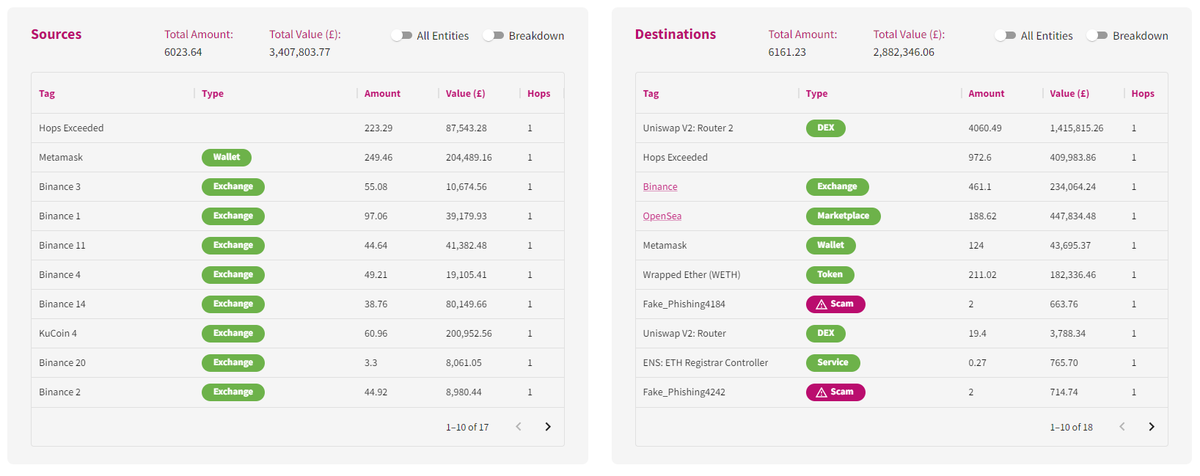Click Wallet badge in Destinations Metamask row
1200x476 pixels.
click(830, 245)
